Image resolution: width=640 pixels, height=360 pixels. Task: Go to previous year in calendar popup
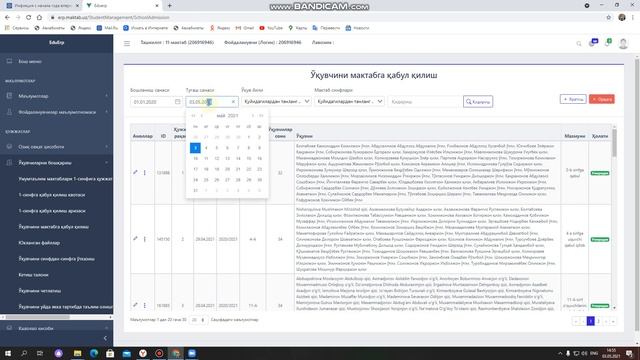[x=193, y=116]
